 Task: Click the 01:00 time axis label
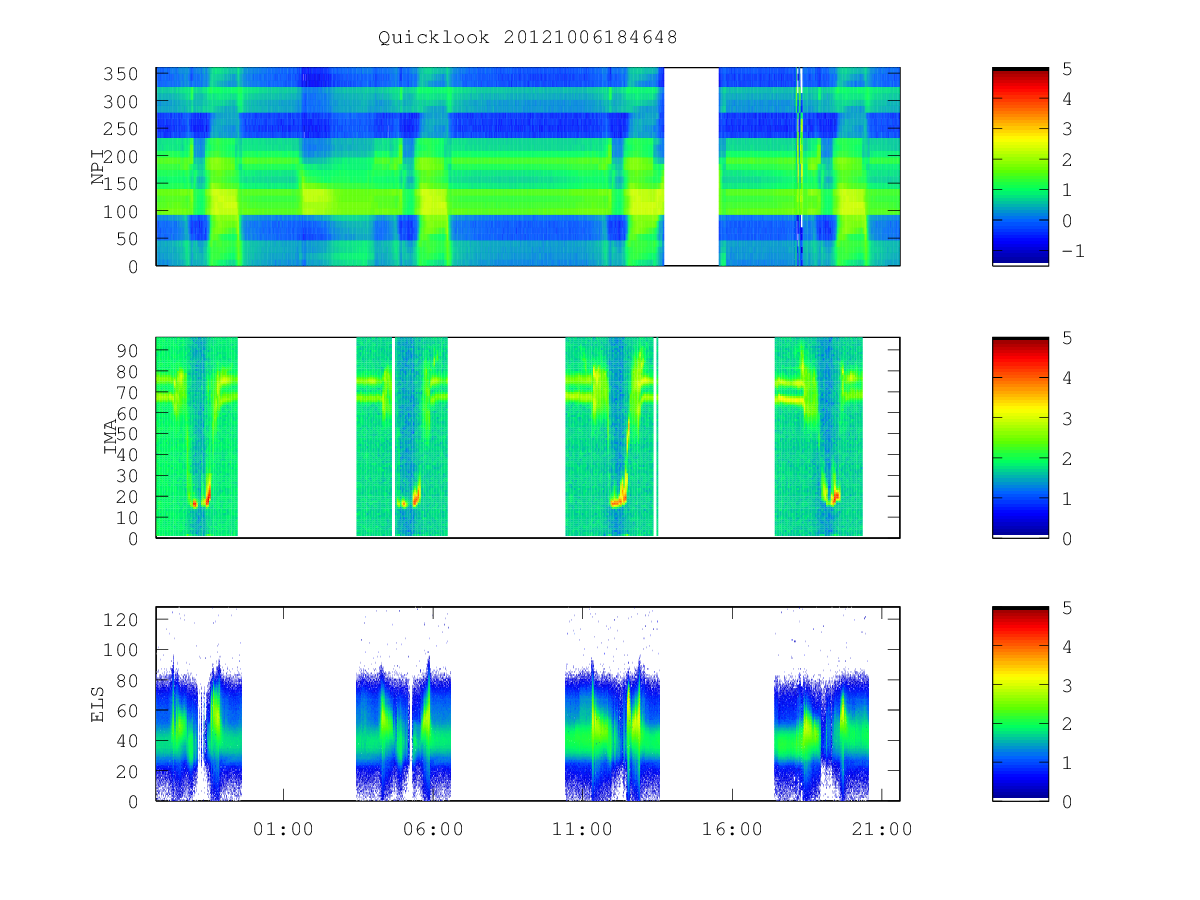click(284, 829)
